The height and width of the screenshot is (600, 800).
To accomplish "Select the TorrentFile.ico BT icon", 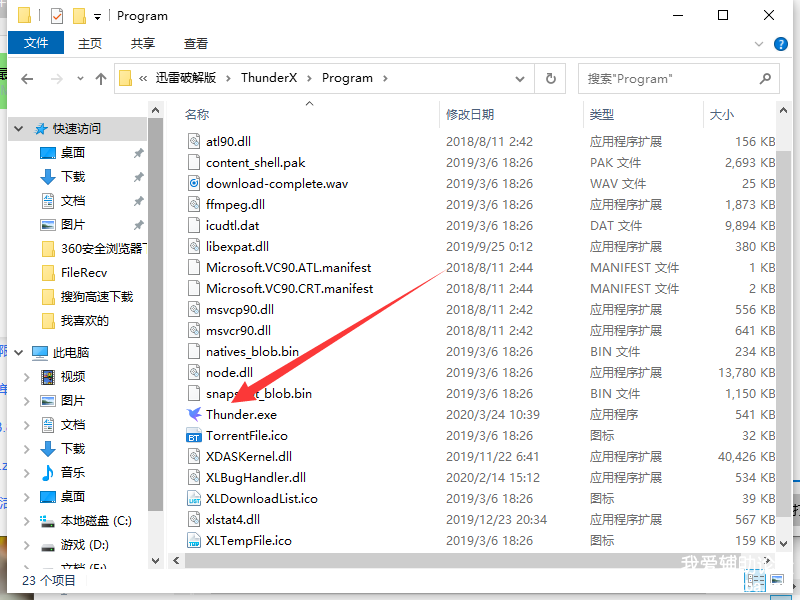I will (x=194, y=436).
